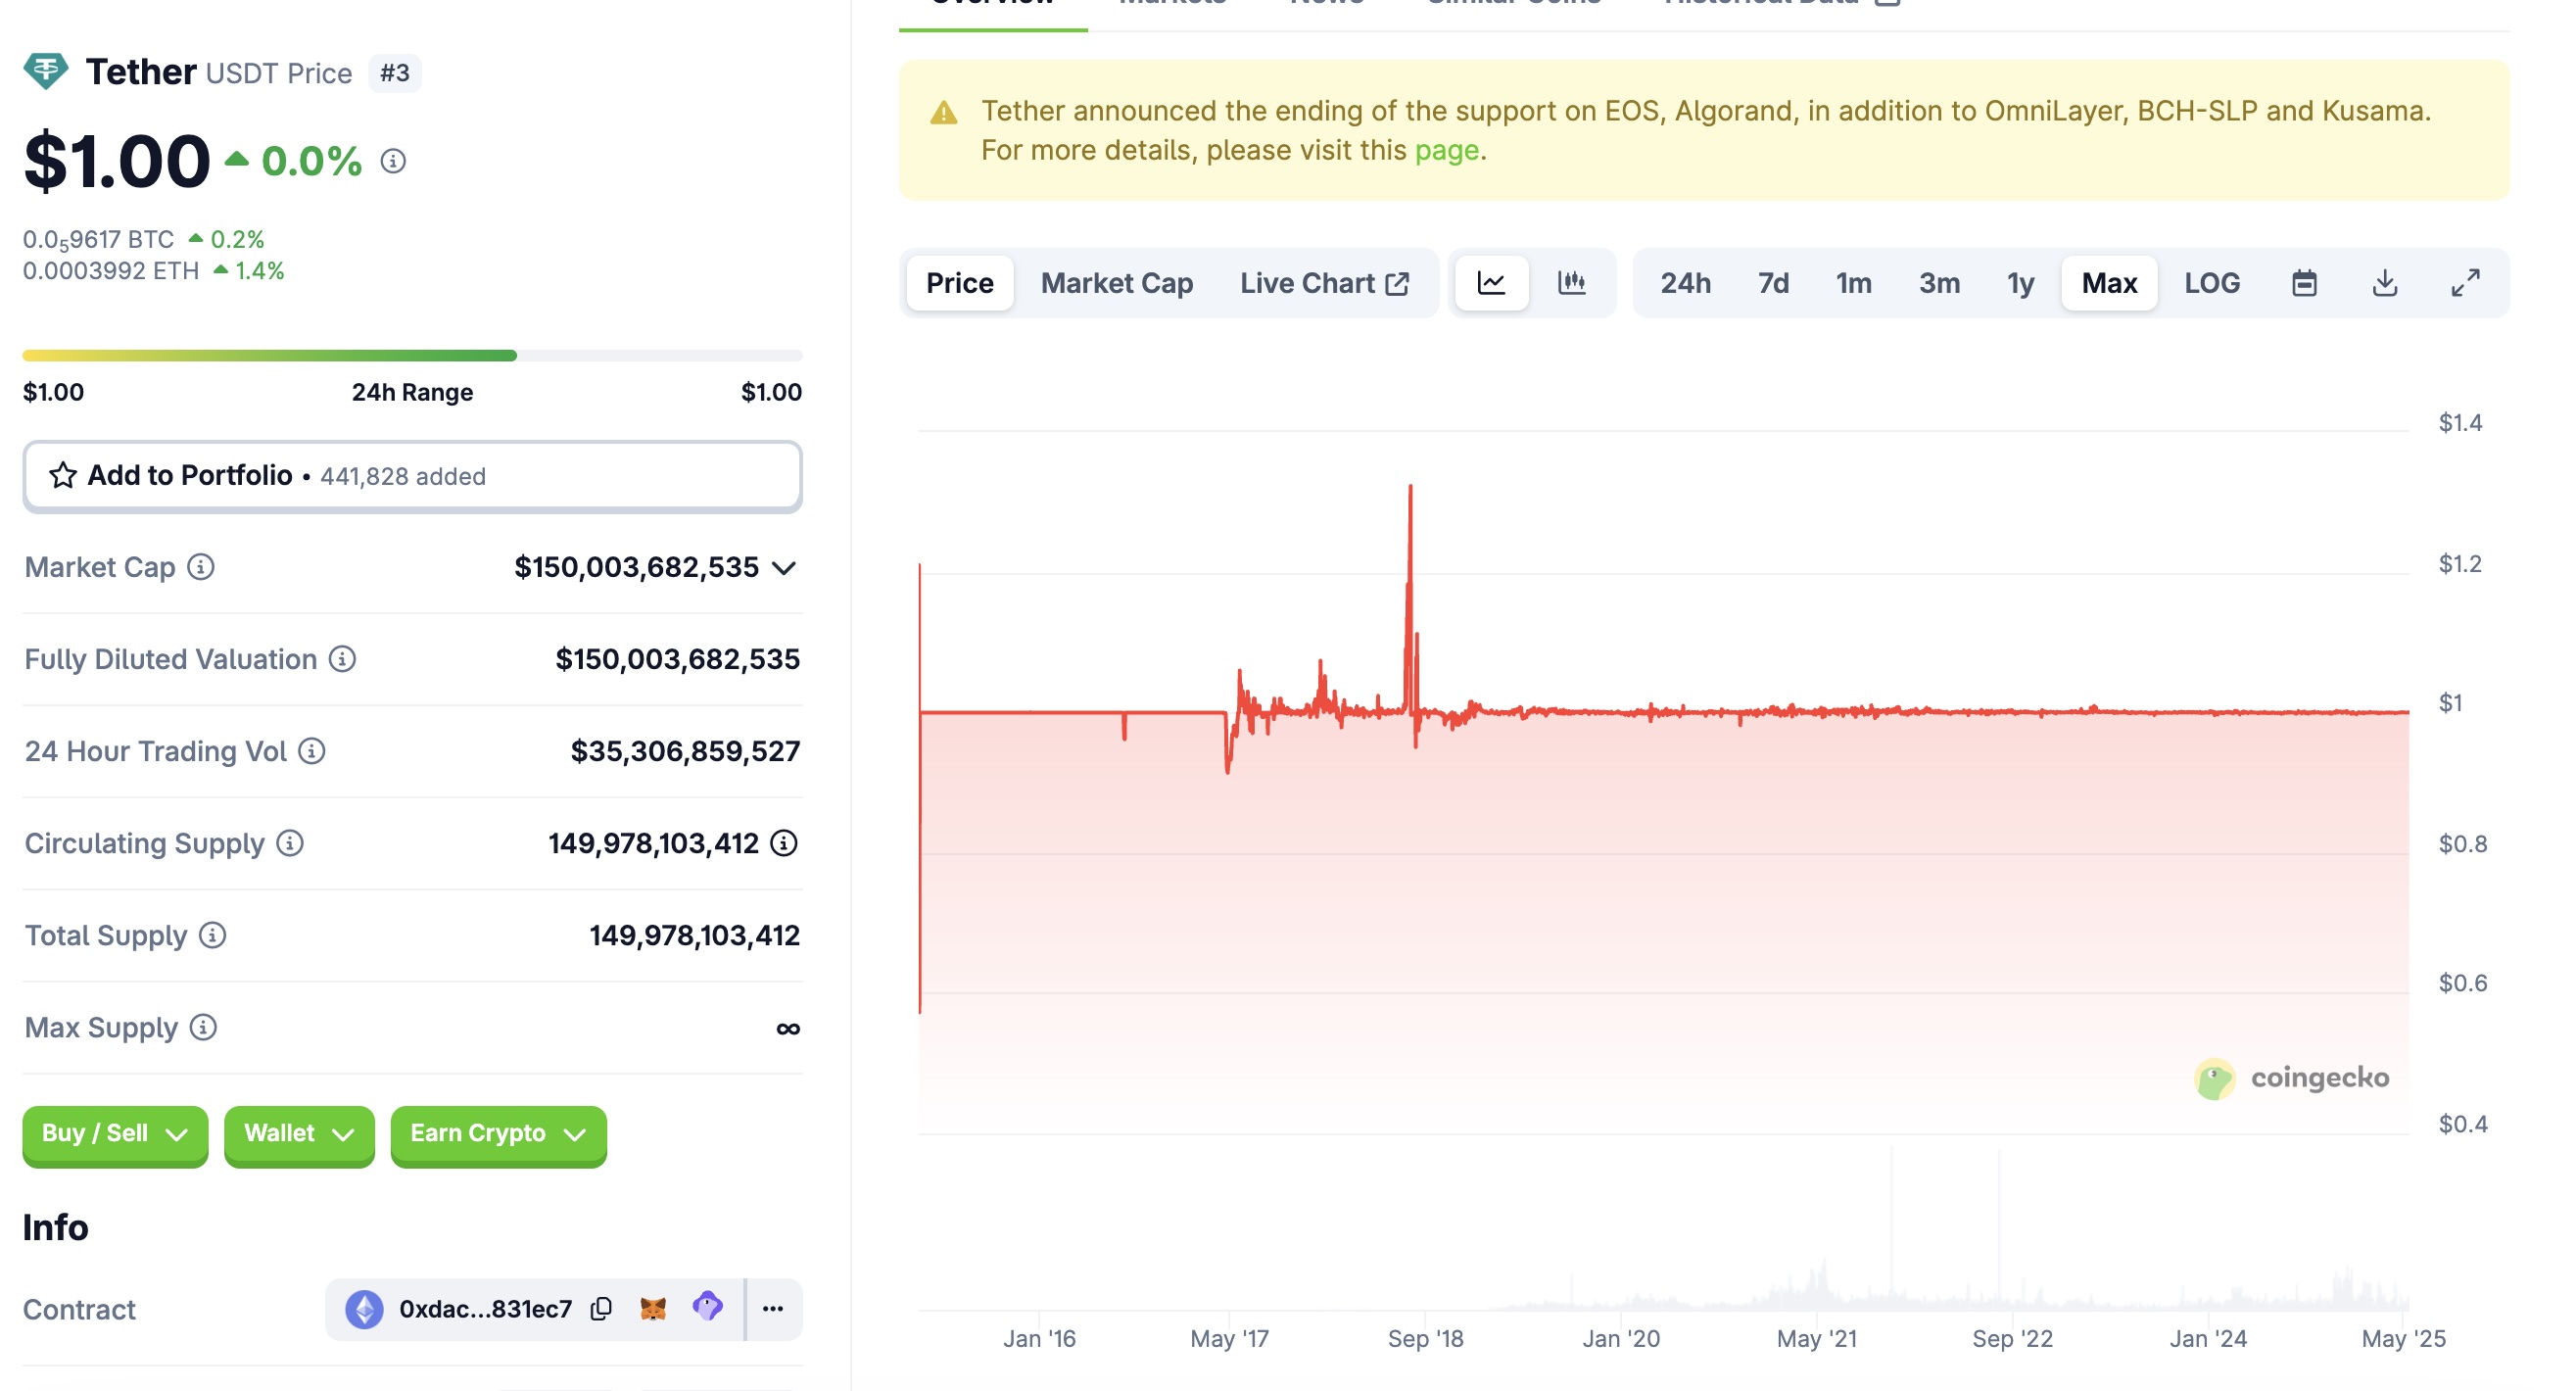This screenshot has width=2576, height=1391.
Task: Open the calendar date range picker
Action: pos(2304,283)
